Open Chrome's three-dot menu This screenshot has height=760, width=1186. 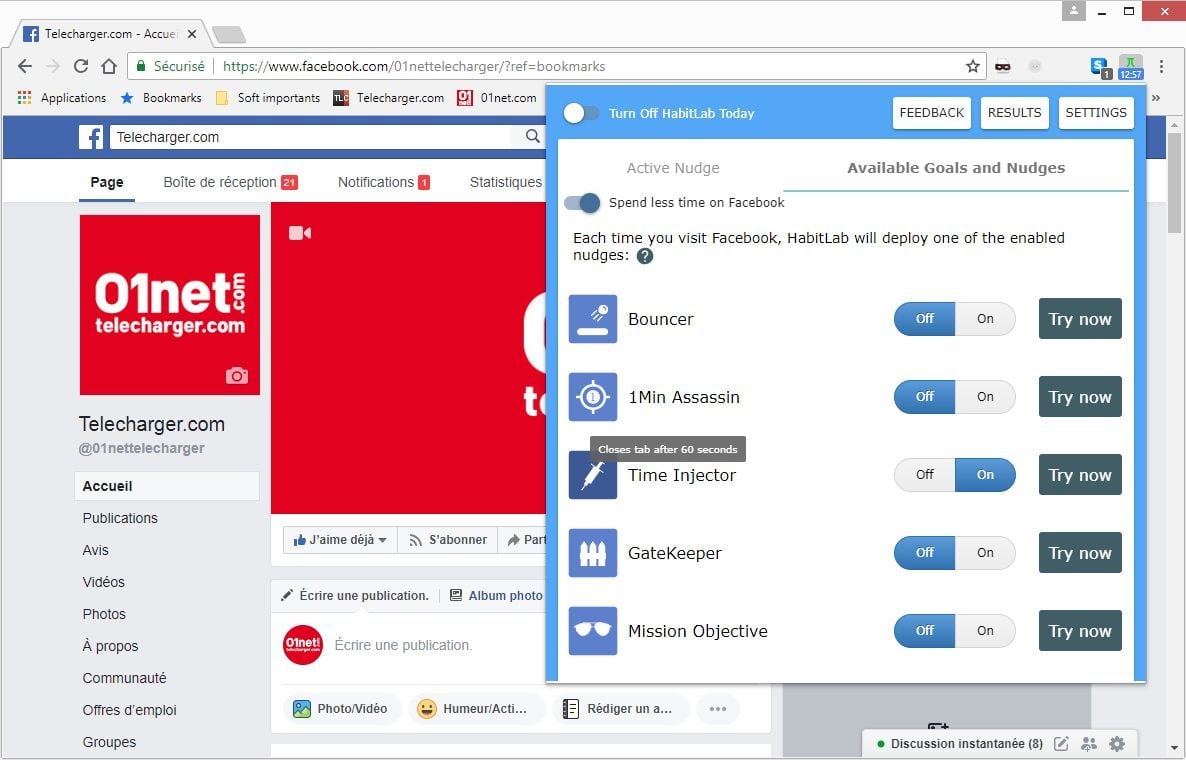coord(1161,67)
